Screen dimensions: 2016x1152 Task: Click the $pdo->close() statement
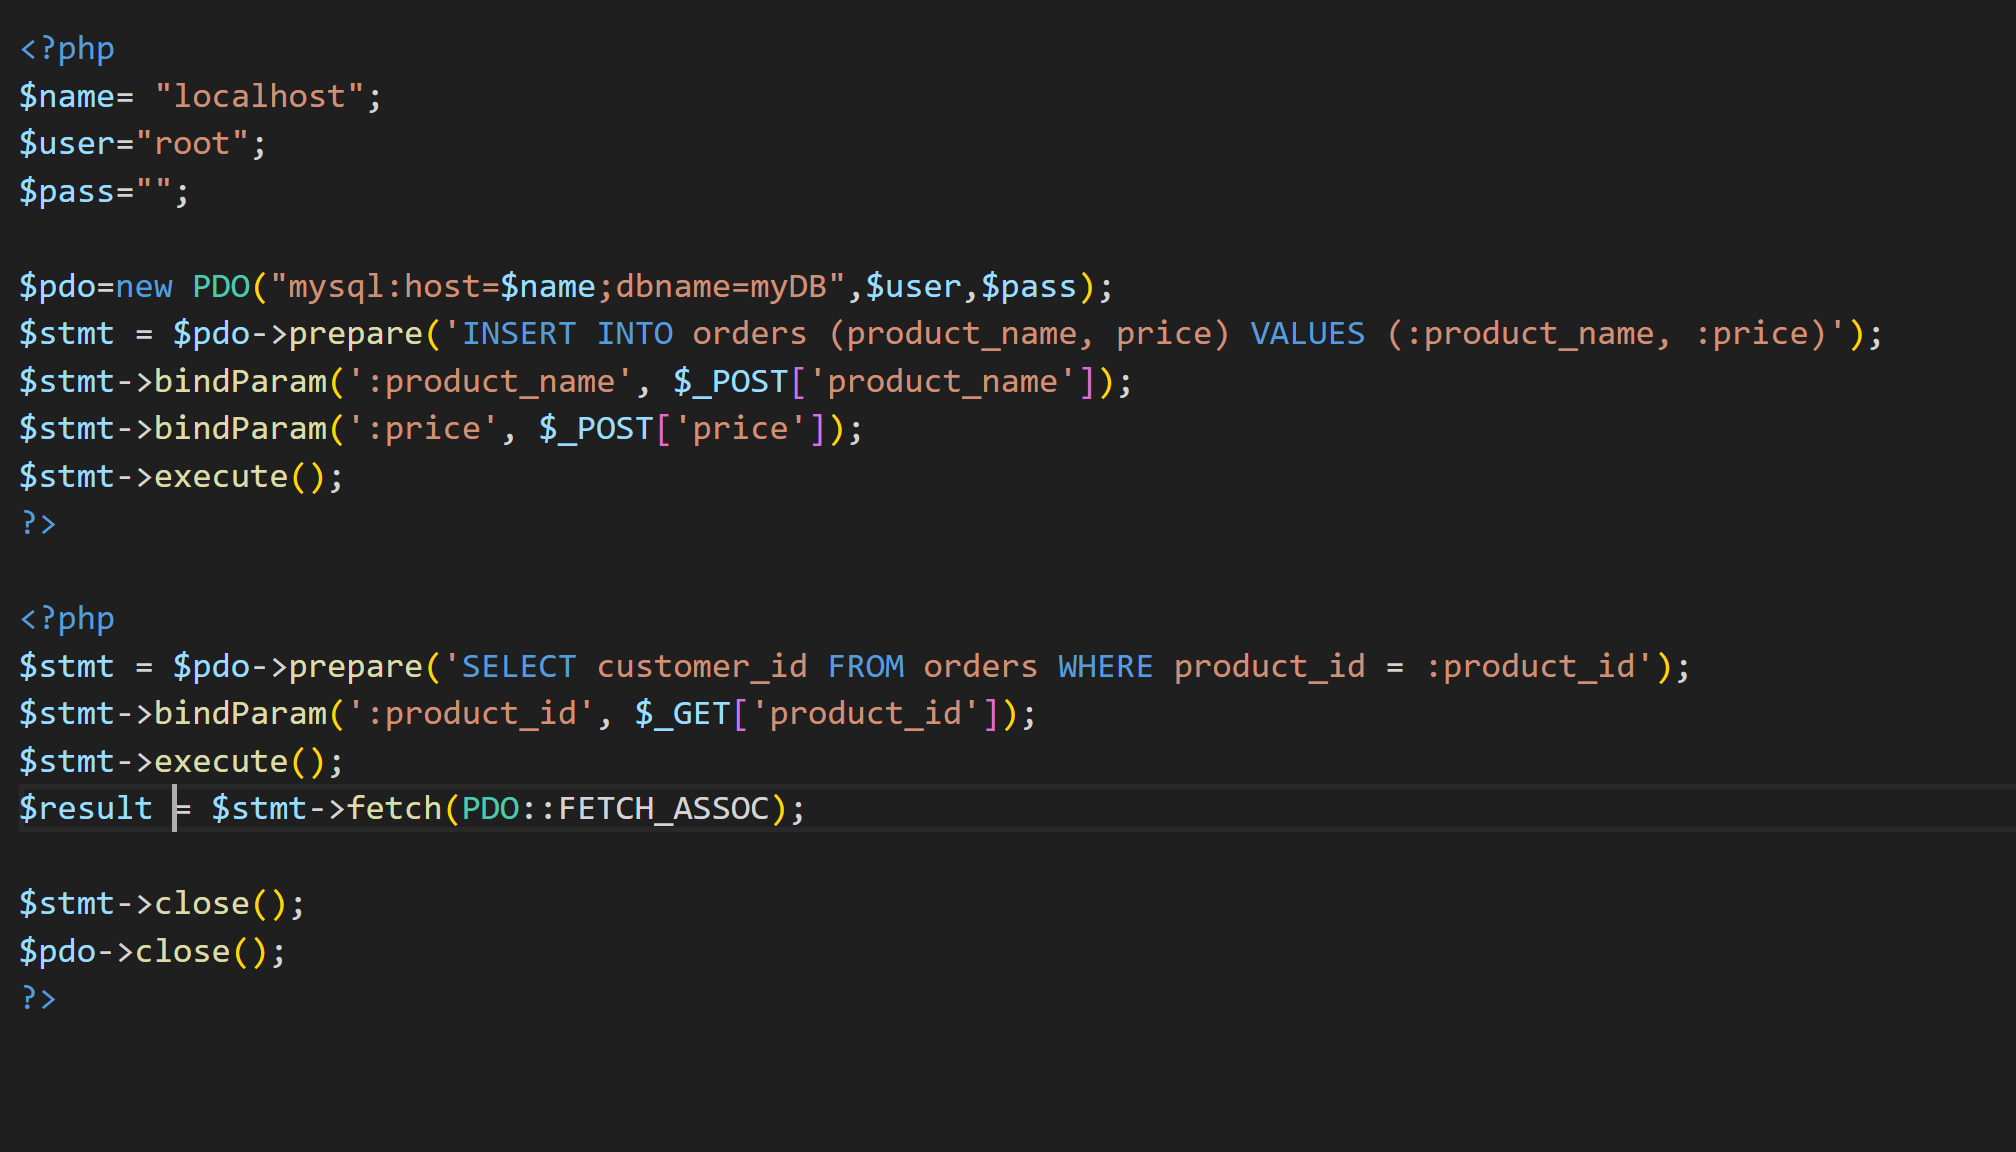pos(150,950)
